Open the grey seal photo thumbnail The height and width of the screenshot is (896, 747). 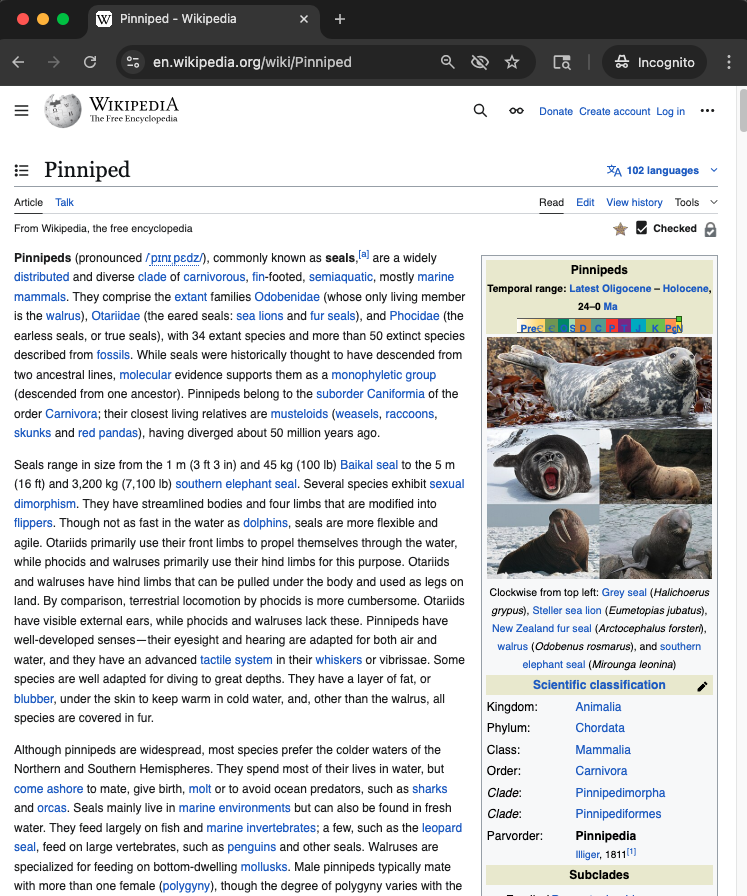599,382
